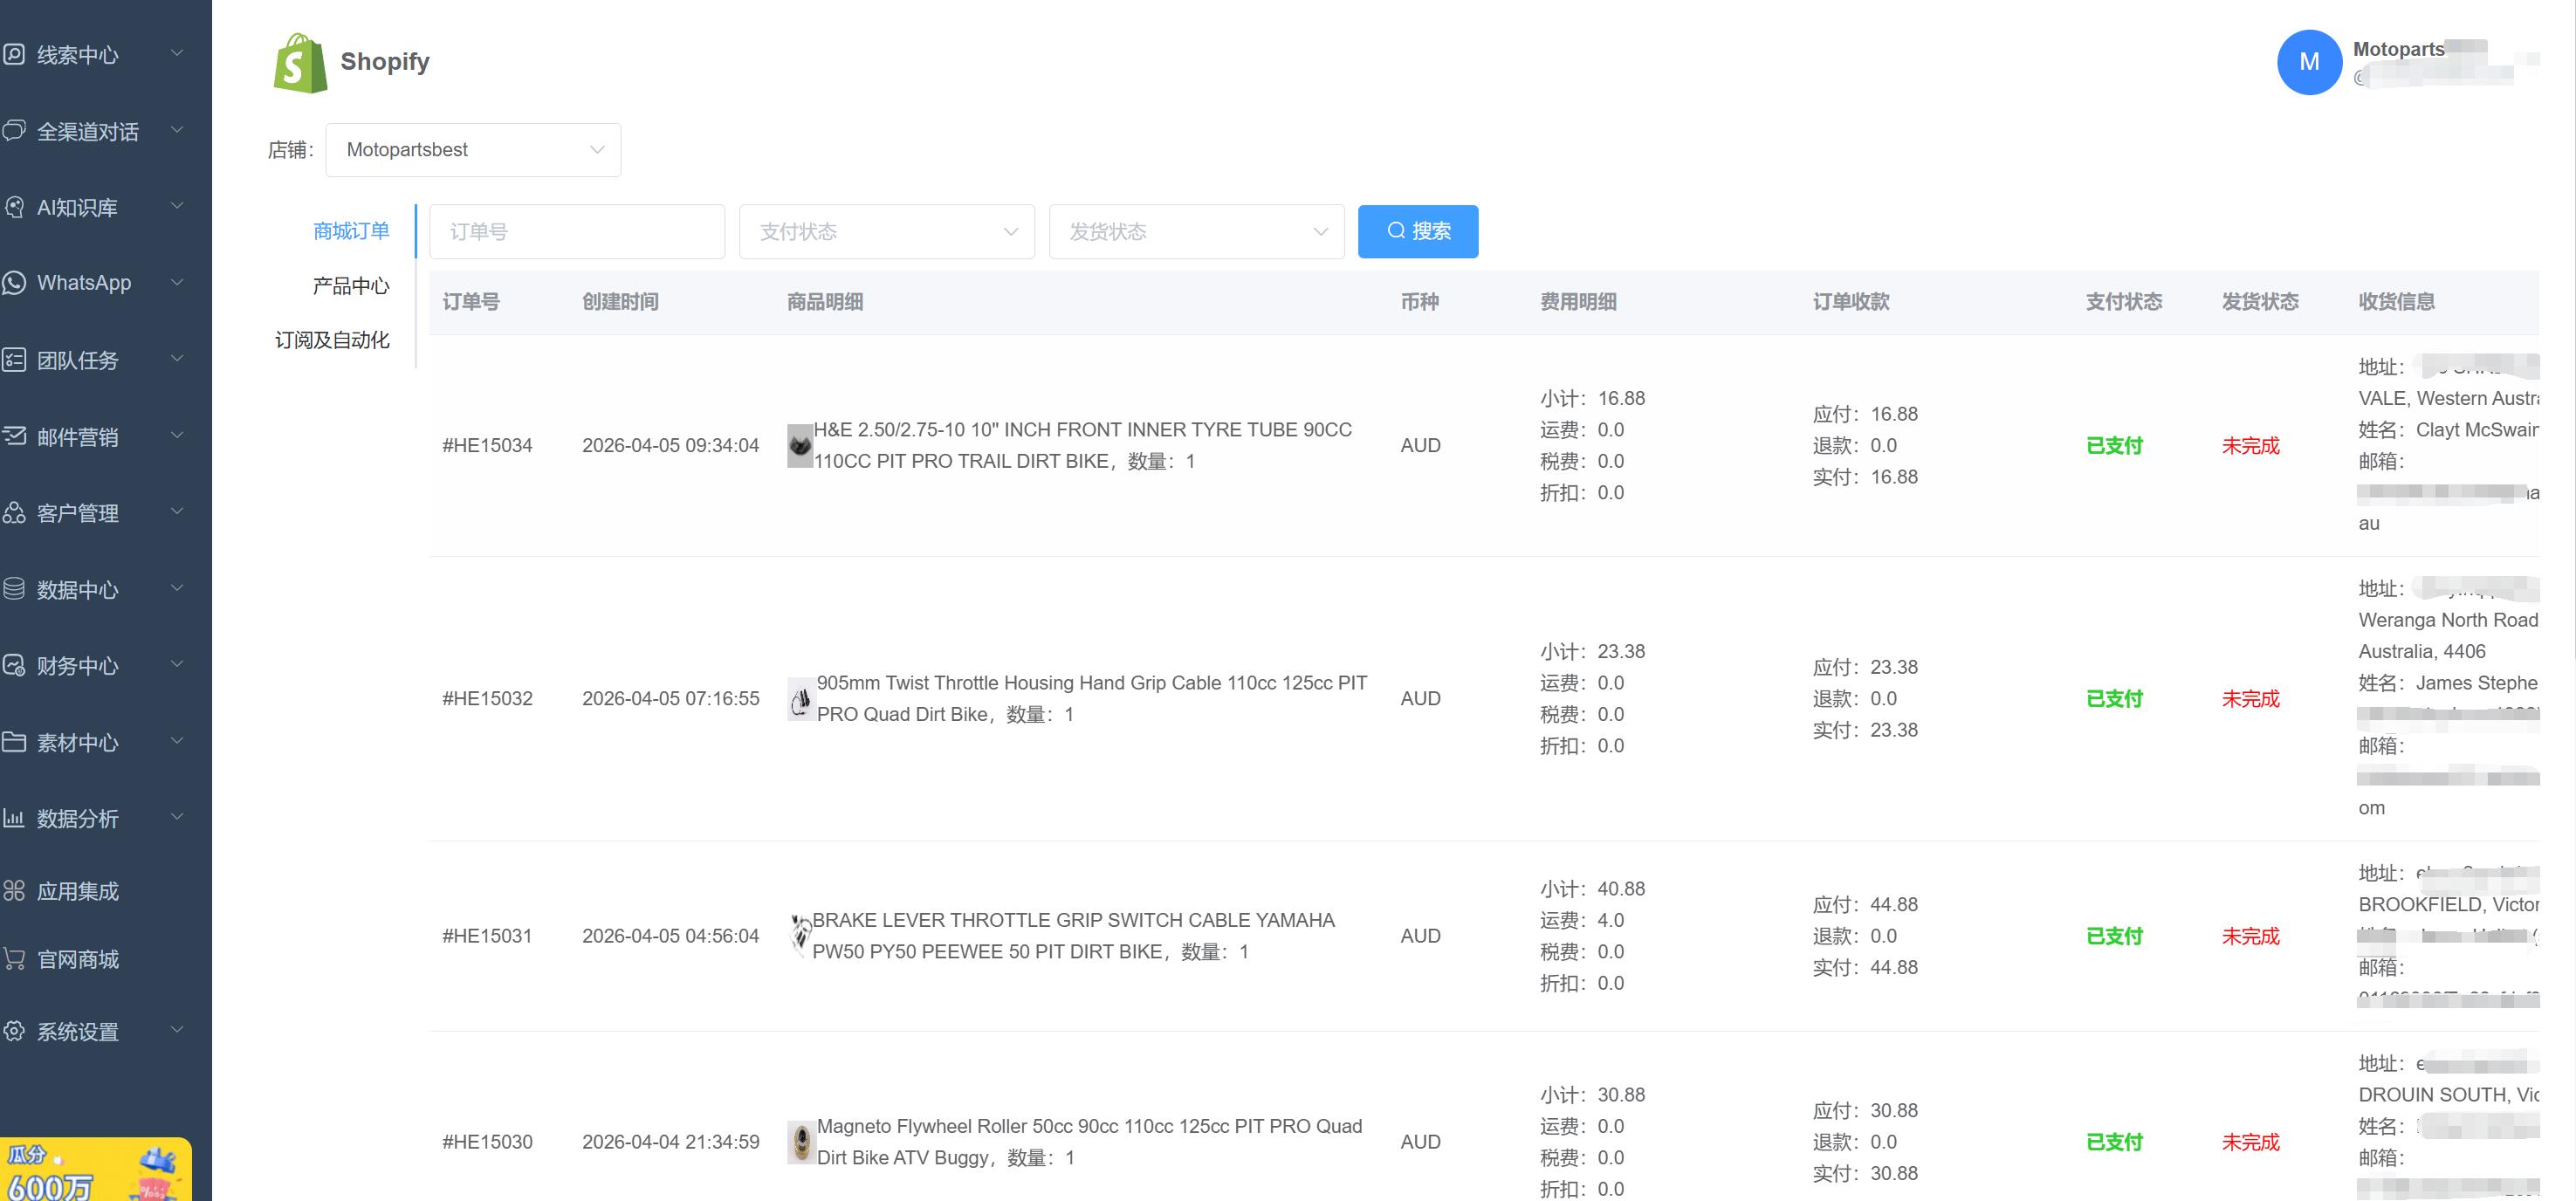Open the 支付状态 filter dropdown
This screenshot has width=2576, height=1201.
click(886, 232)
